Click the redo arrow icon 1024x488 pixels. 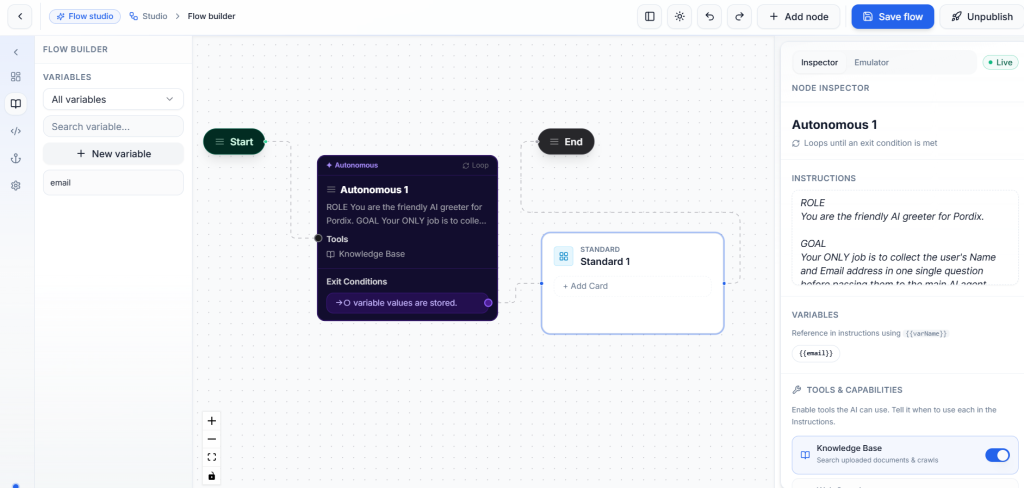(x=739, y=17)
